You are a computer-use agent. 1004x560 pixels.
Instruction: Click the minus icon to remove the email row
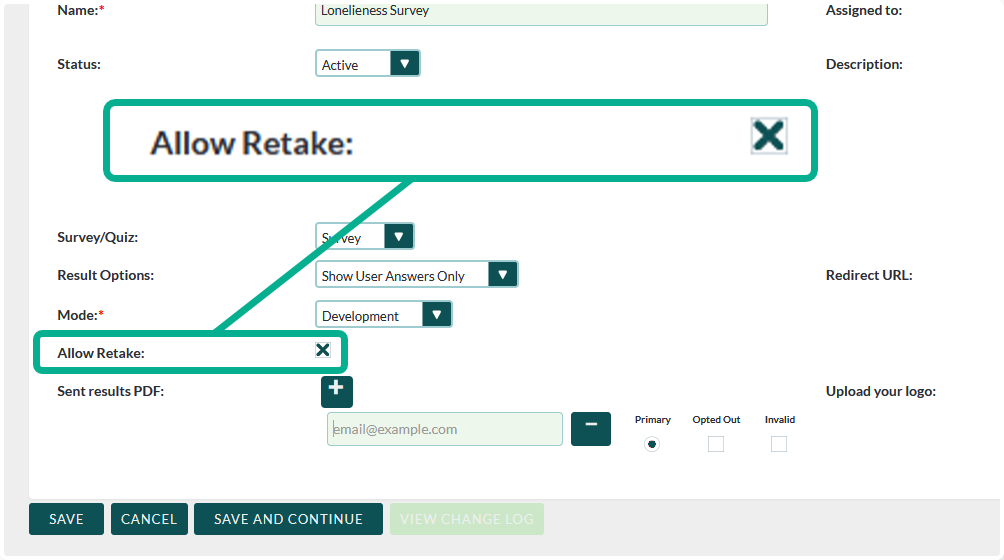[590, 429]
